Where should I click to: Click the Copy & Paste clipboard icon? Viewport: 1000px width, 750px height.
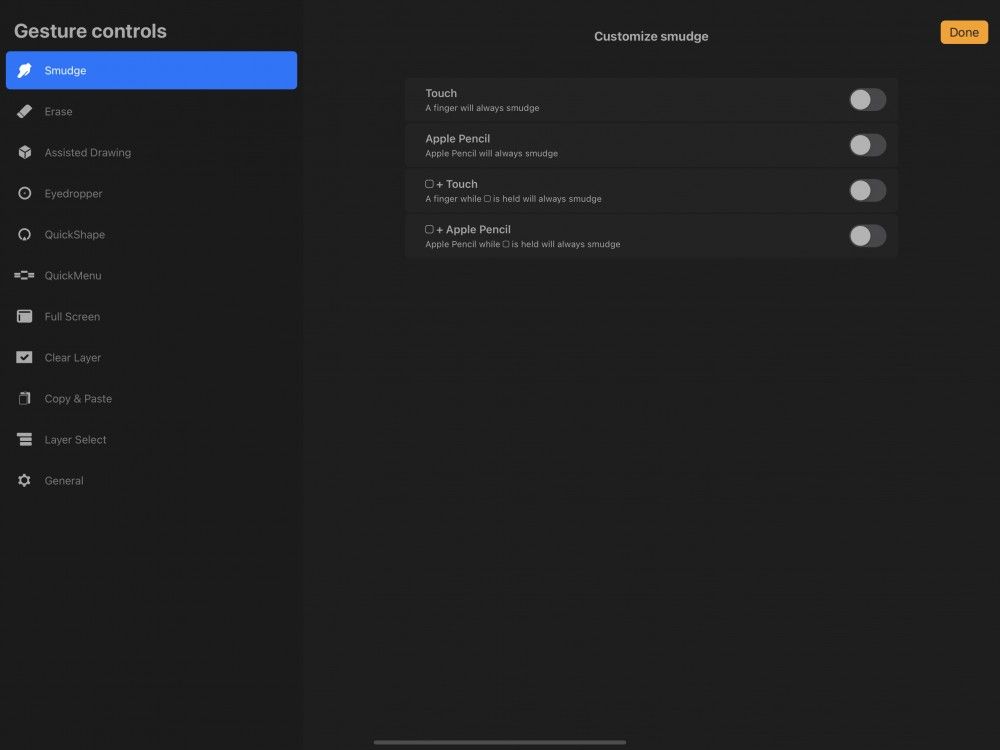(24, 399)
